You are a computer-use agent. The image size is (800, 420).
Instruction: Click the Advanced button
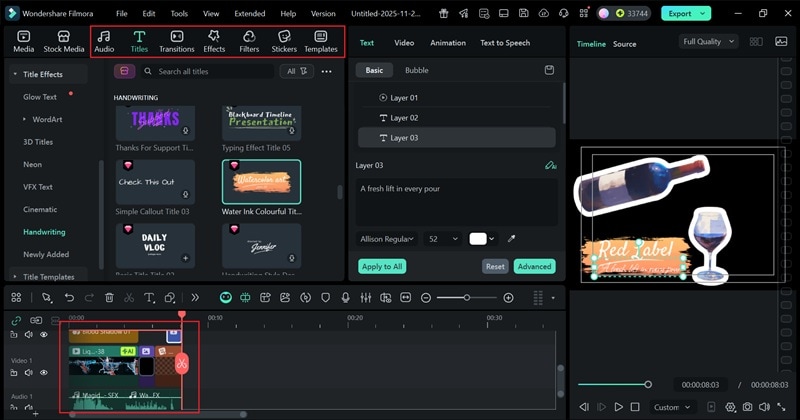pos(534,266)
